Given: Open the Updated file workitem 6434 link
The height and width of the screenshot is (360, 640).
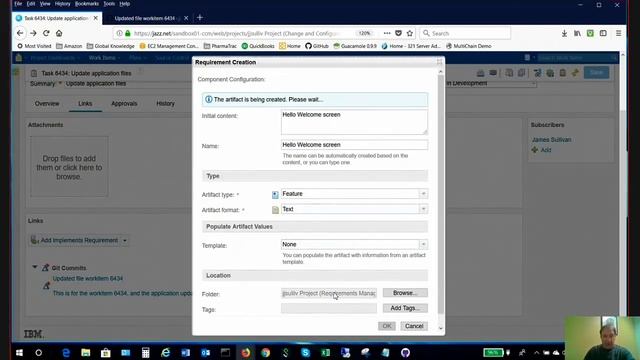Looking at the screenshot, I should tap(88, 278).
